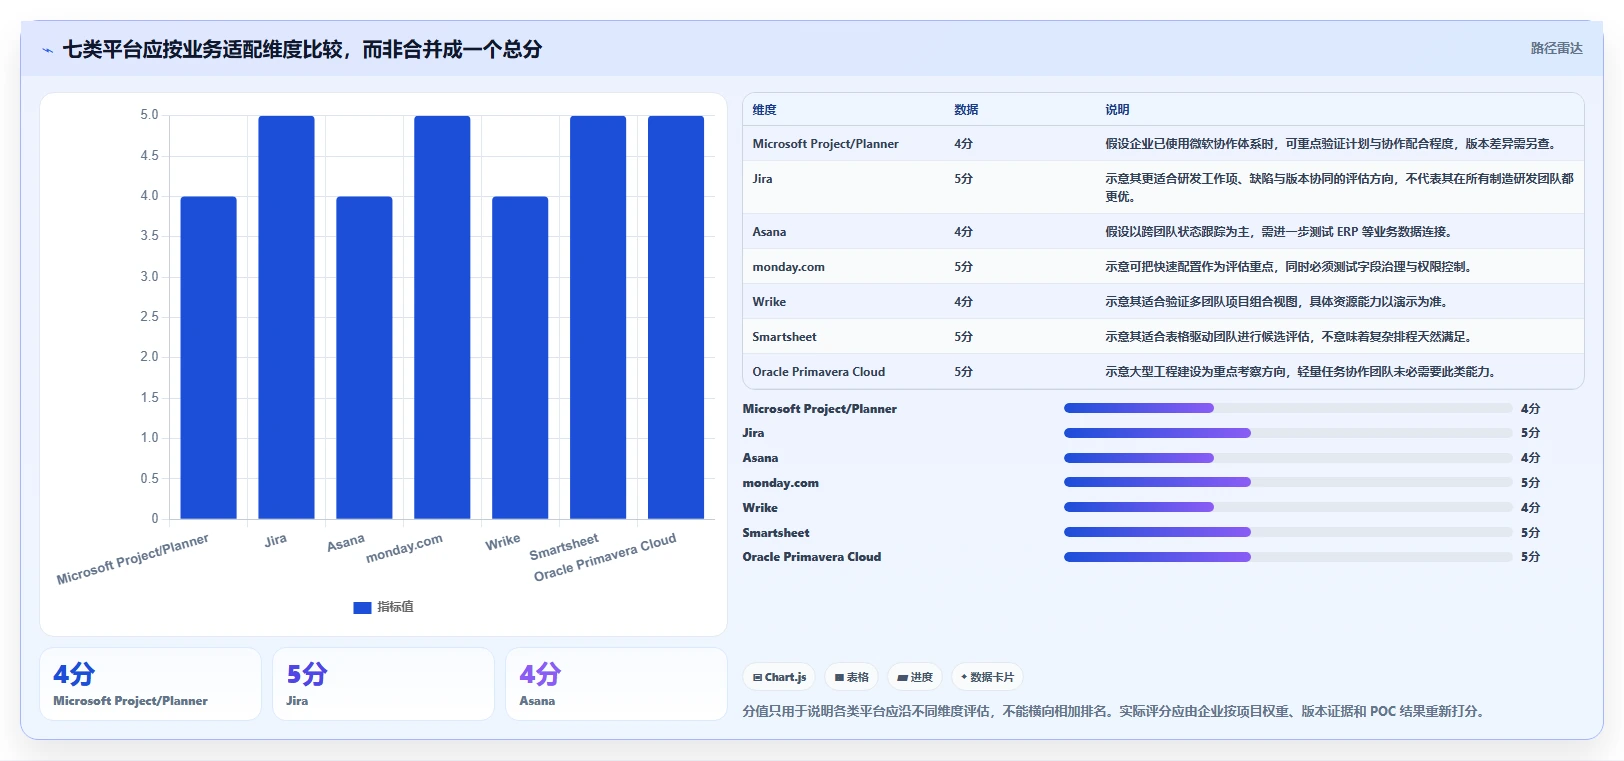This screenshot has width=1624, height=761.
Task: Click the 维度 column header
Action: coord(764,110)
